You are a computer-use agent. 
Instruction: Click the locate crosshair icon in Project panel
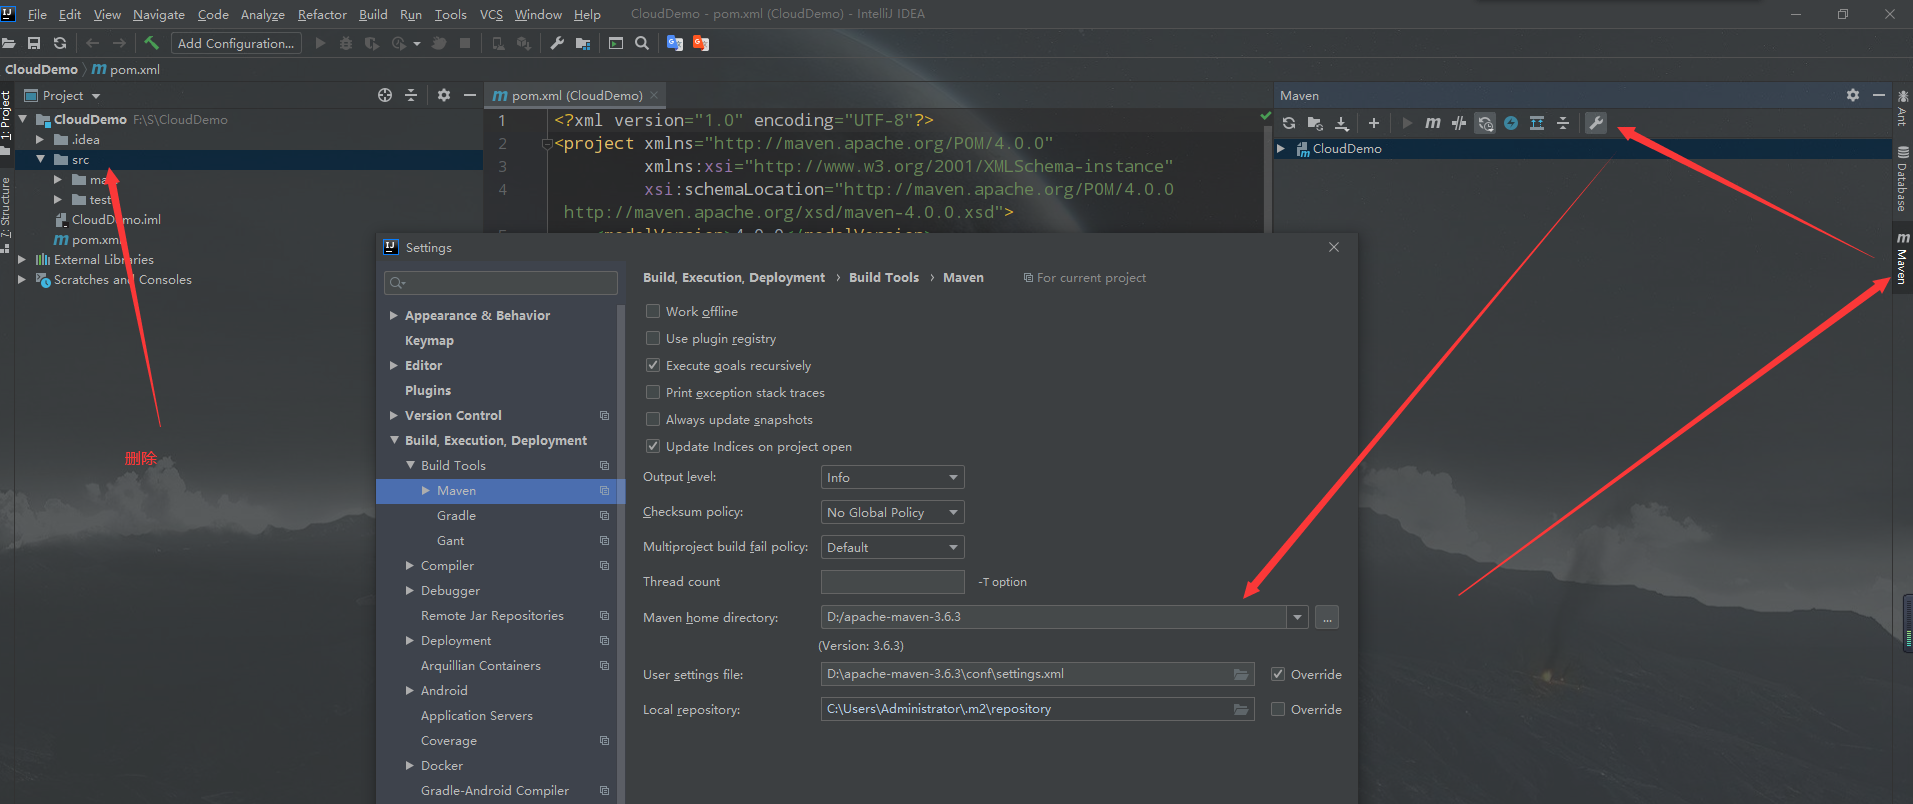[x=385, y=95]
